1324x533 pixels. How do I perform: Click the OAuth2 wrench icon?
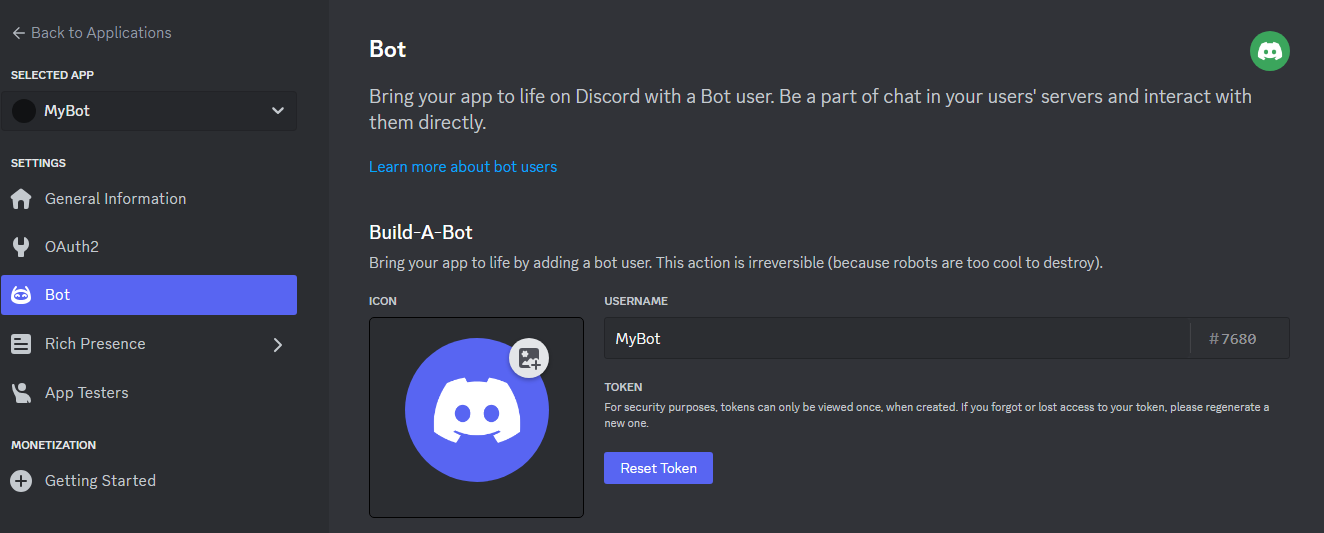point(21,247)
